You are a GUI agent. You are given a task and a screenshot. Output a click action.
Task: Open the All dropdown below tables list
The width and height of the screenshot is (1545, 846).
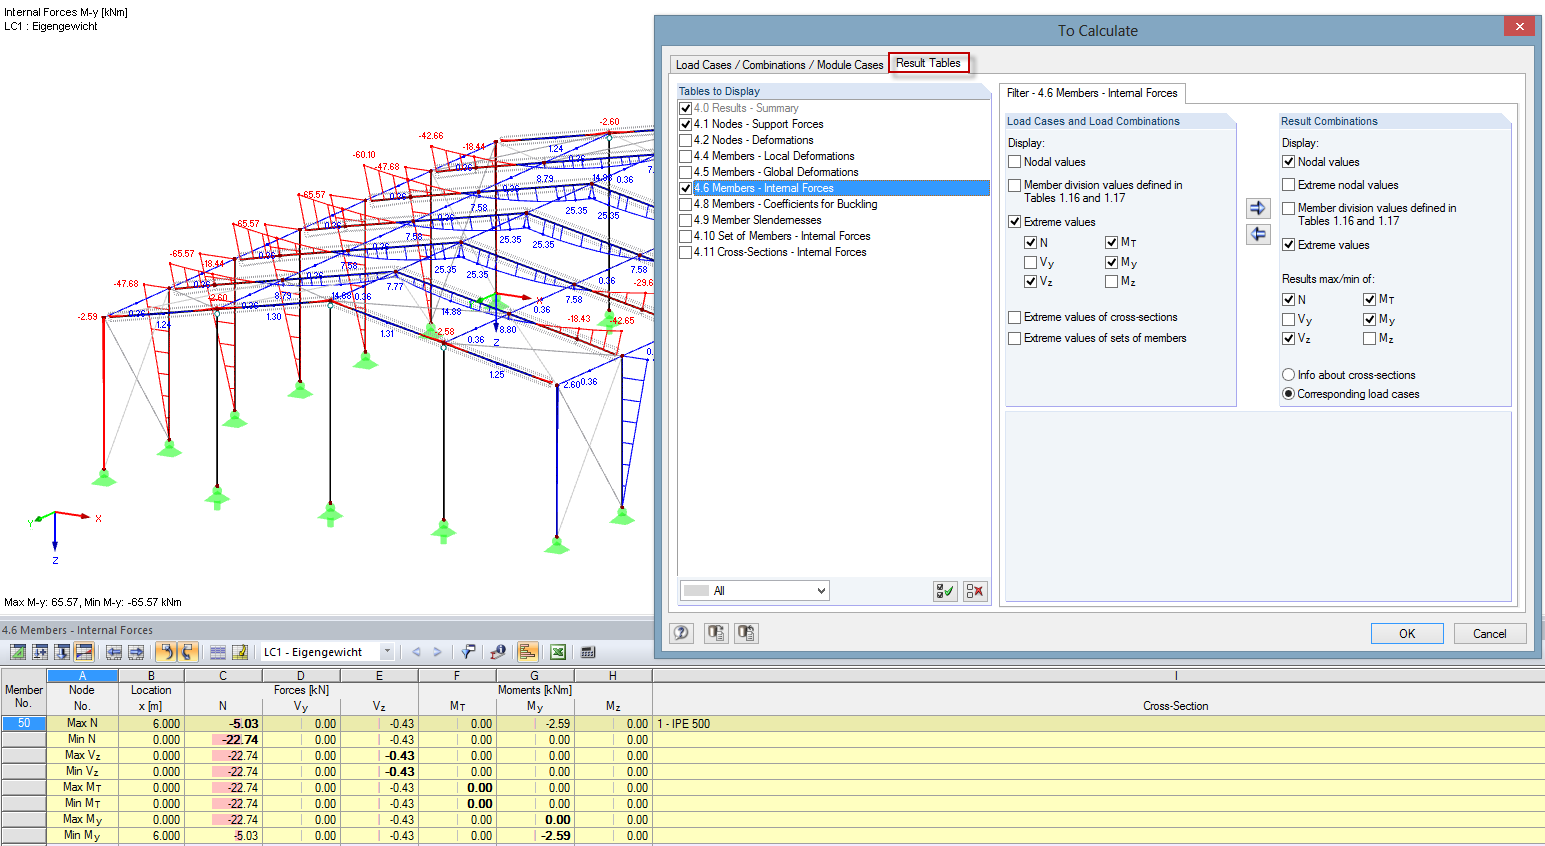point(755,591)
